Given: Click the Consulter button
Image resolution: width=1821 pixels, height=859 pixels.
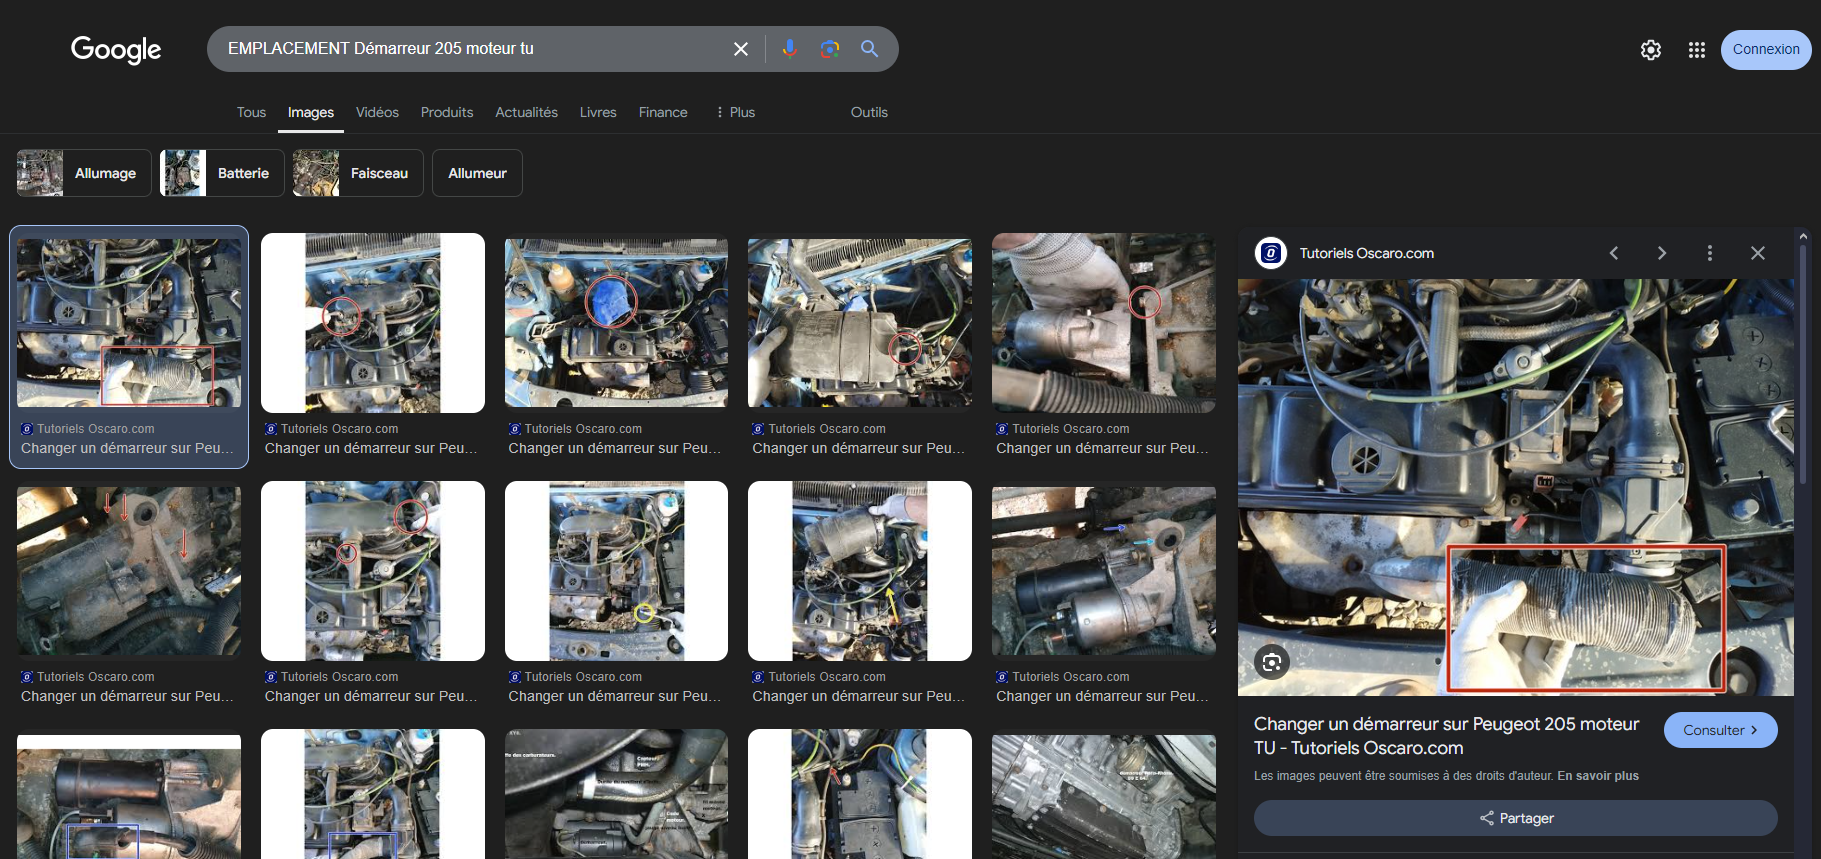Looking at the screenshot, I should 1720,730.
